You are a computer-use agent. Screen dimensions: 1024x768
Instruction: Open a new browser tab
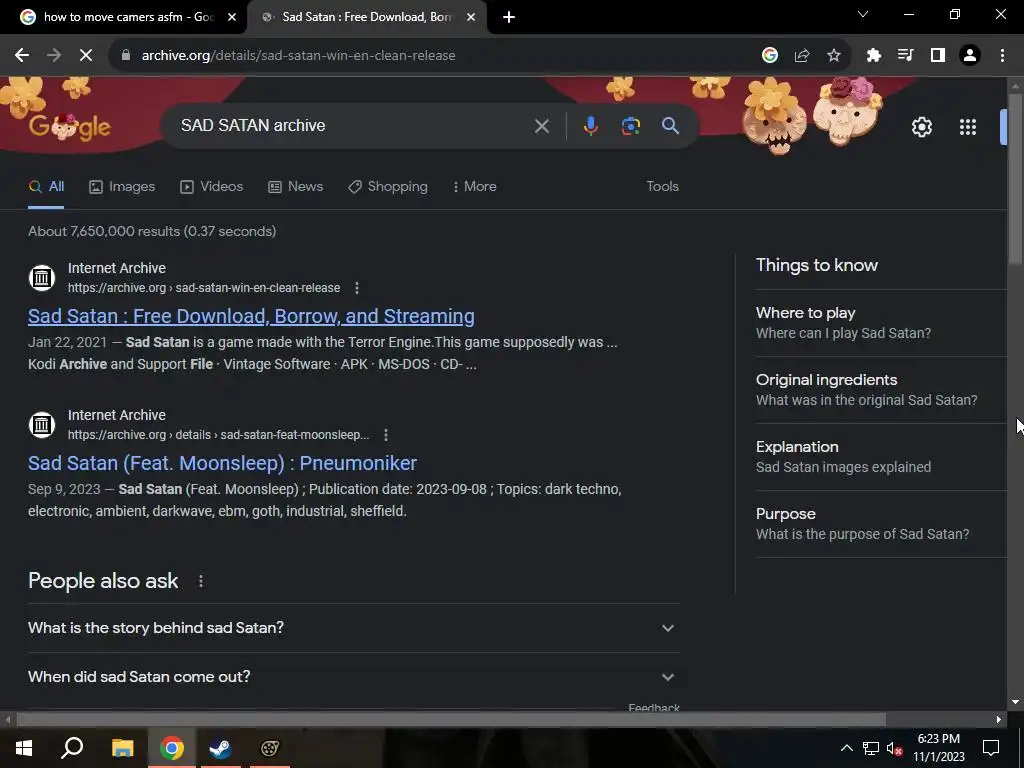(x=509, y=18)
